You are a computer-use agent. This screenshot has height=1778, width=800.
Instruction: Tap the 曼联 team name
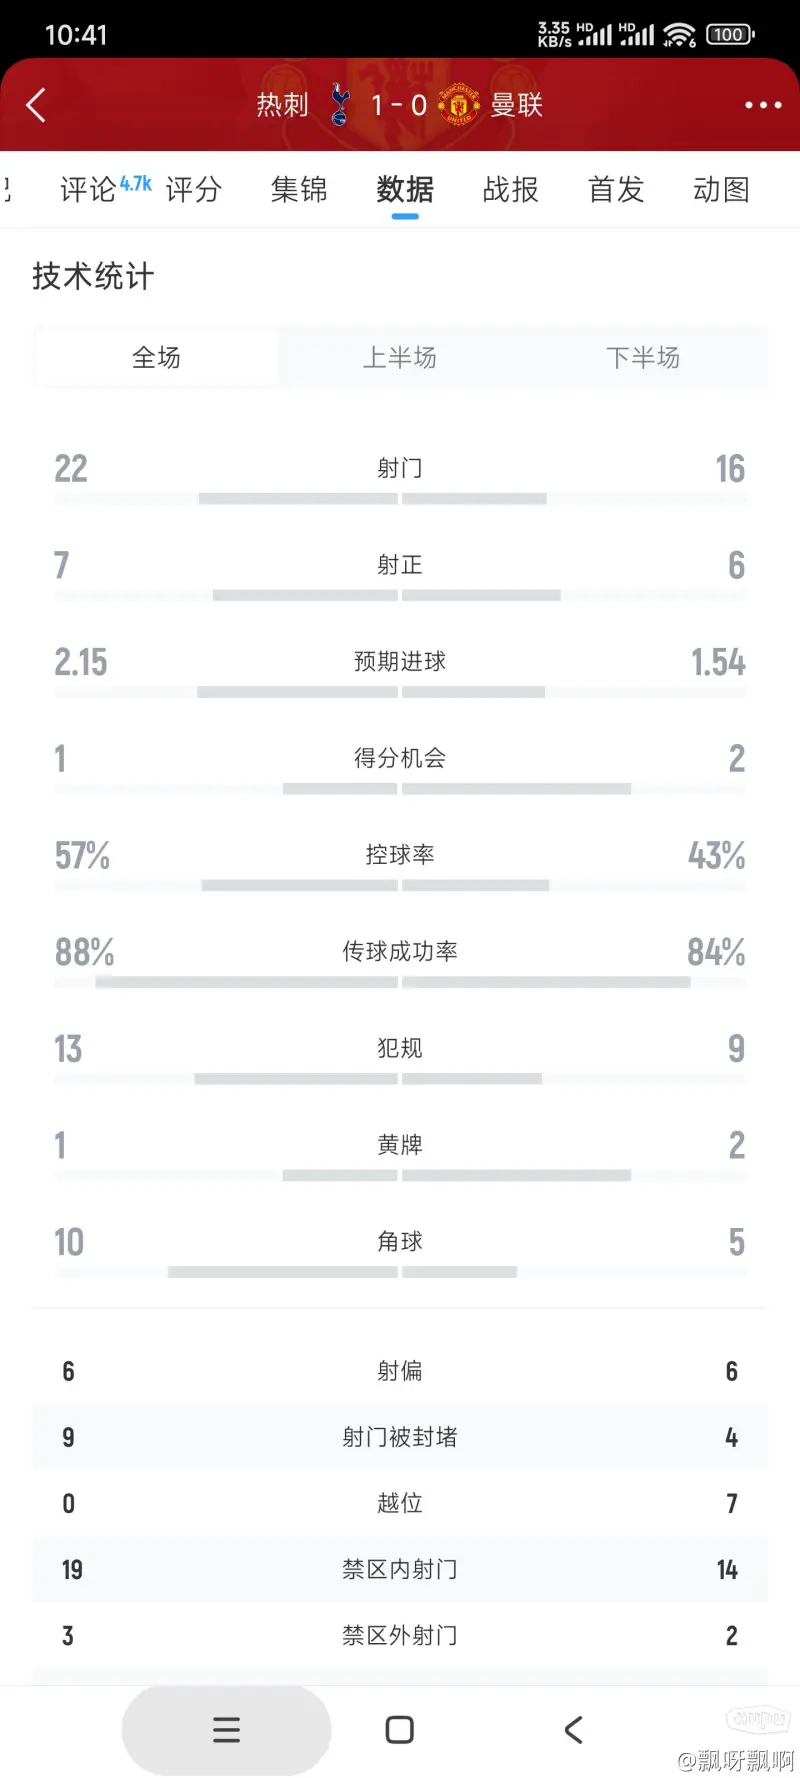point(517,105)
